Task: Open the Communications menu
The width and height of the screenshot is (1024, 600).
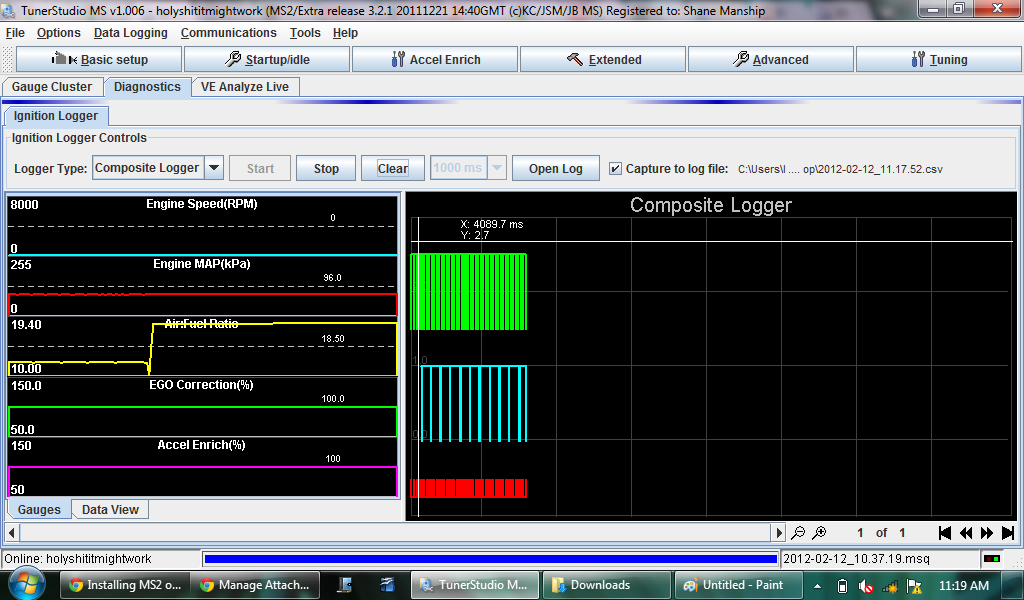Action: pyautogui.click(x=229, y=33)
